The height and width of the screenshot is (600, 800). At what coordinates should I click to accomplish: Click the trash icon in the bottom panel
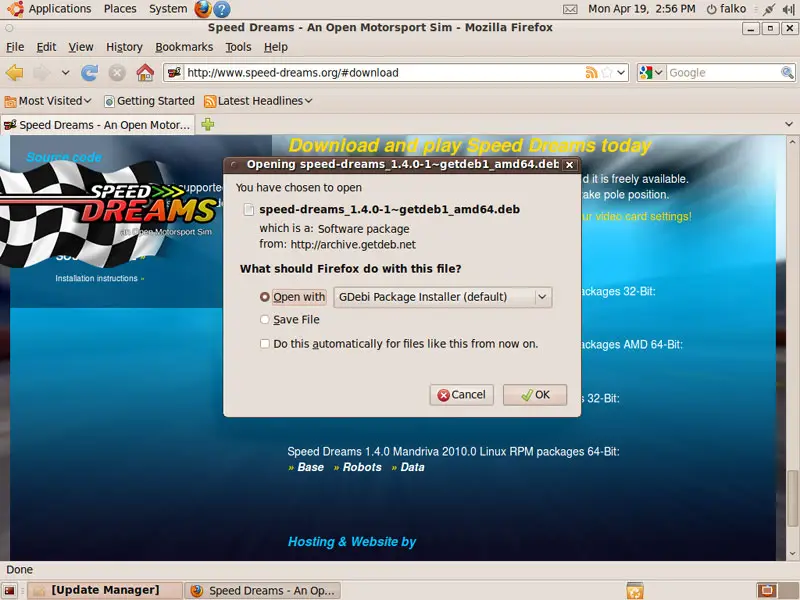point(635,590)
